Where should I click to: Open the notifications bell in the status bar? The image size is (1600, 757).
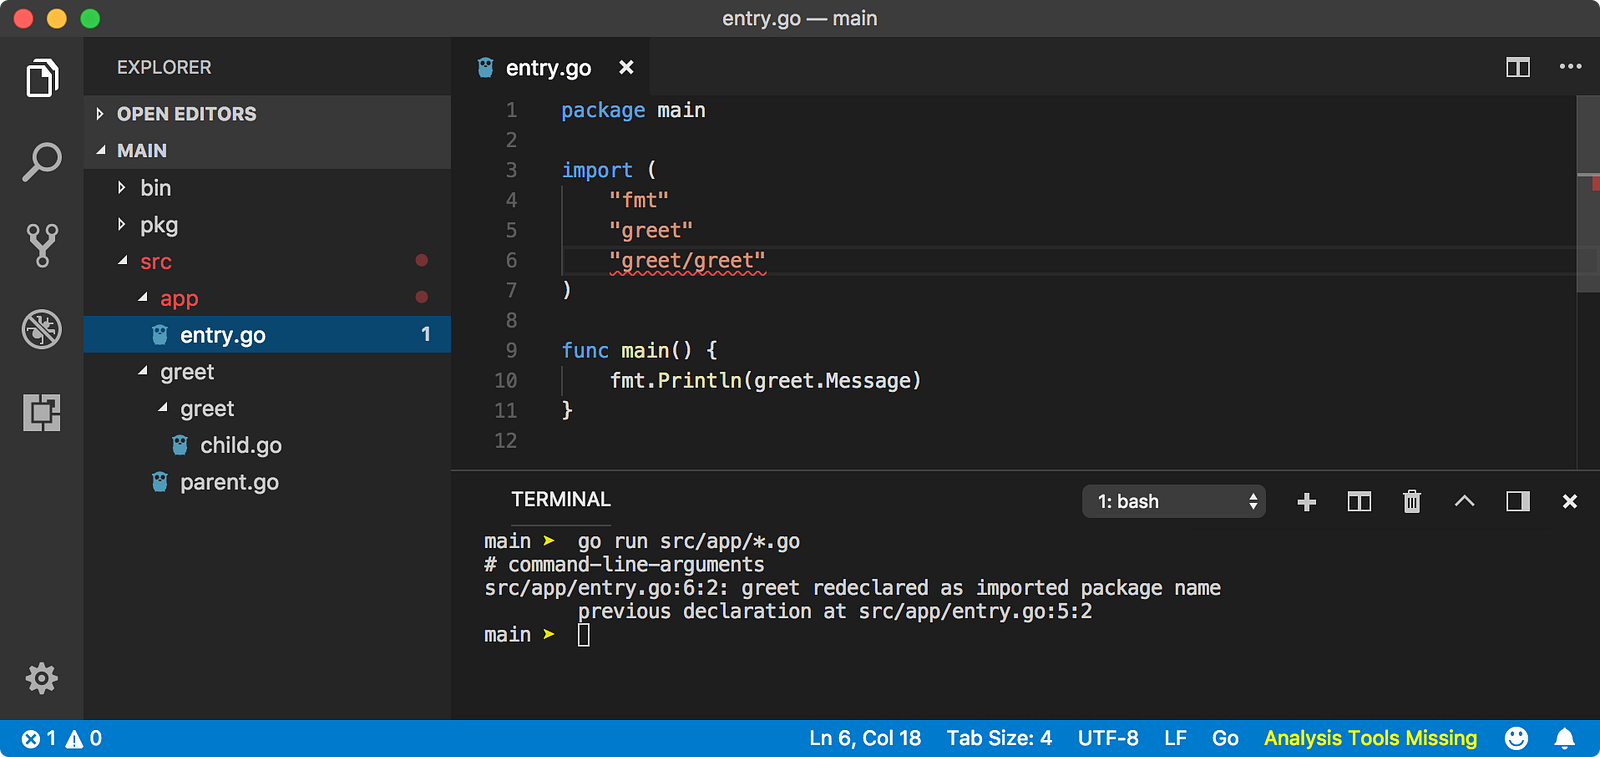(x=1565, y=739)
